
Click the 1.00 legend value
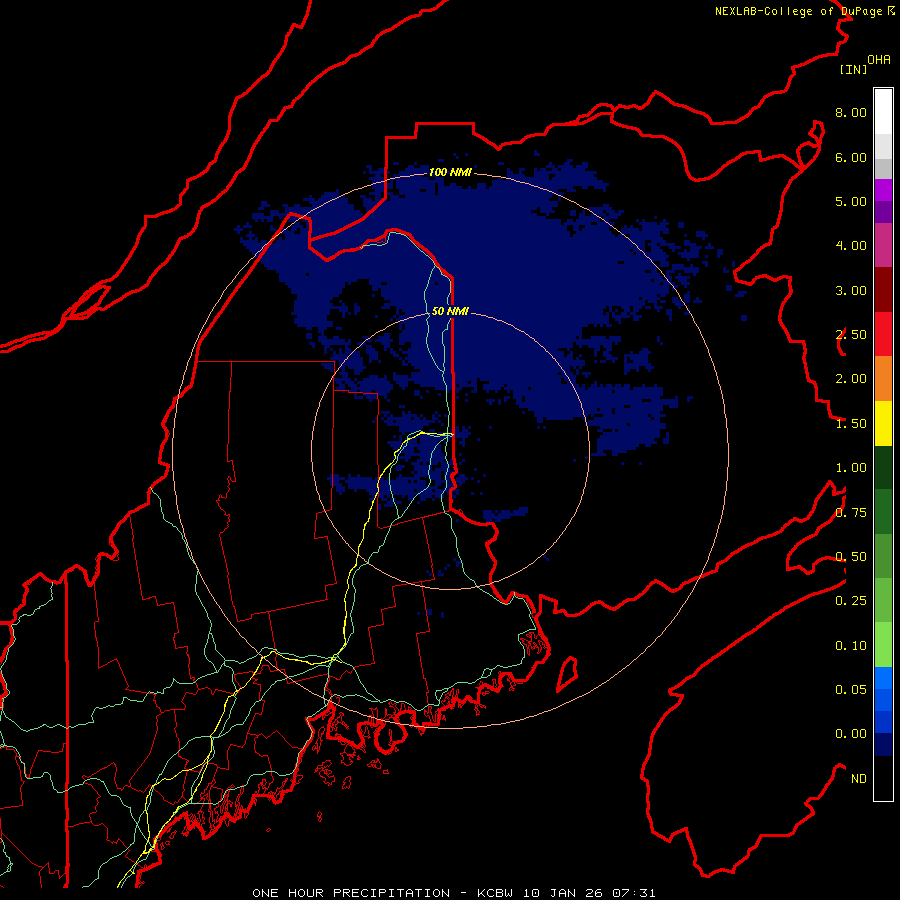(851, 468)
